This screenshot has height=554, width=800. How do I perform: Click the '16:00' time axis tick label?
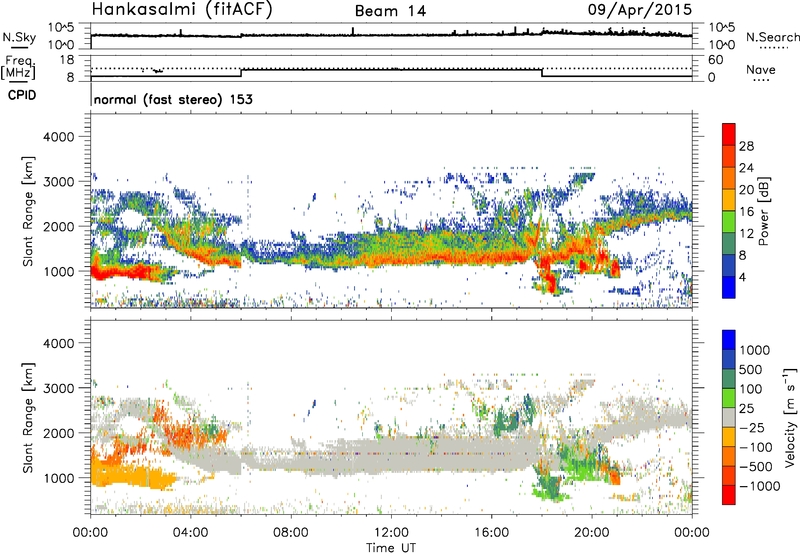pyautogui.click(x=491, y=533)
